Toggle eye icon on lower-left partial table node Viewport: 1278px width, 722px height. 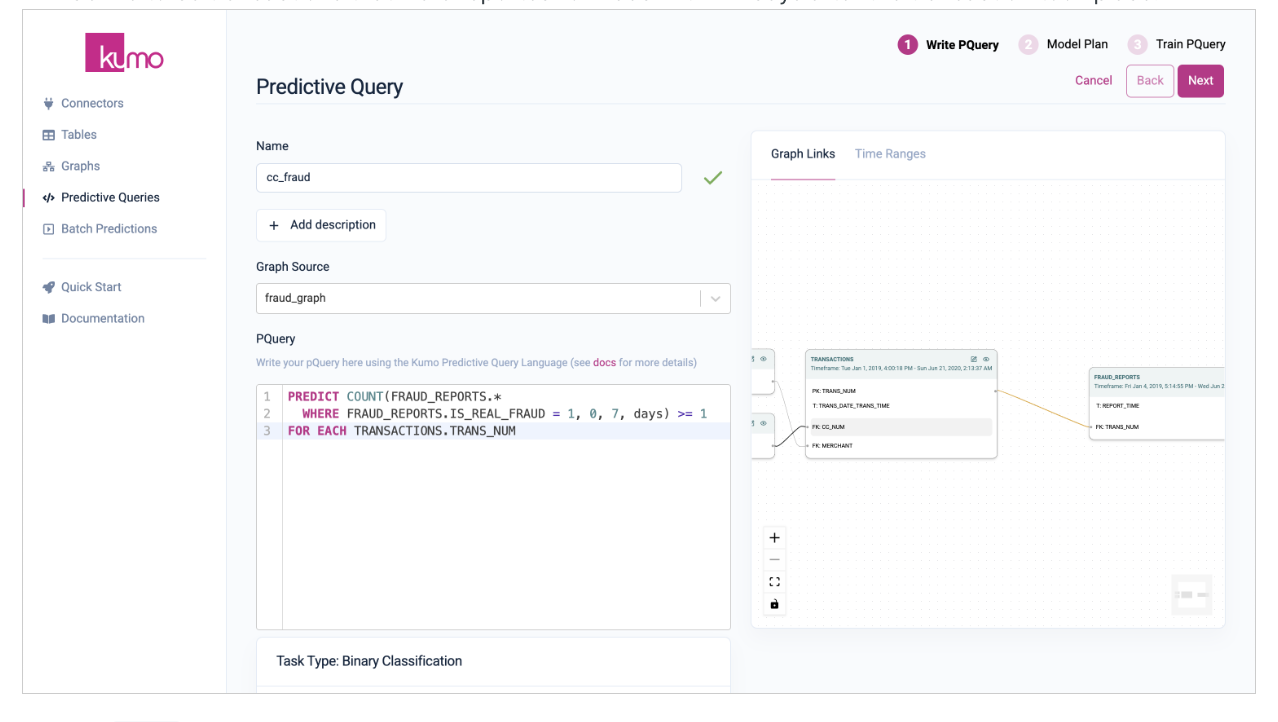(x=763, y=422)
